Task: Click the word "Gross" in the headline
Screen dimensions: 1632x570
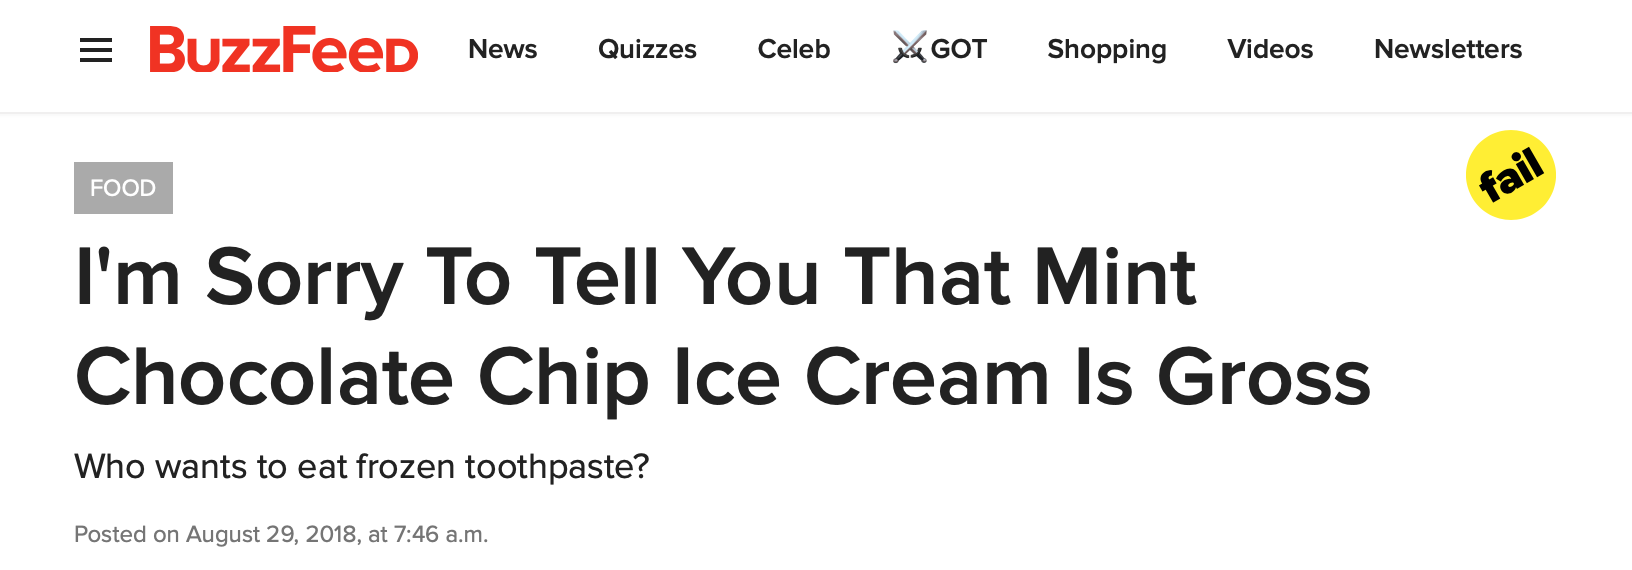Action: click(1263, 378)
